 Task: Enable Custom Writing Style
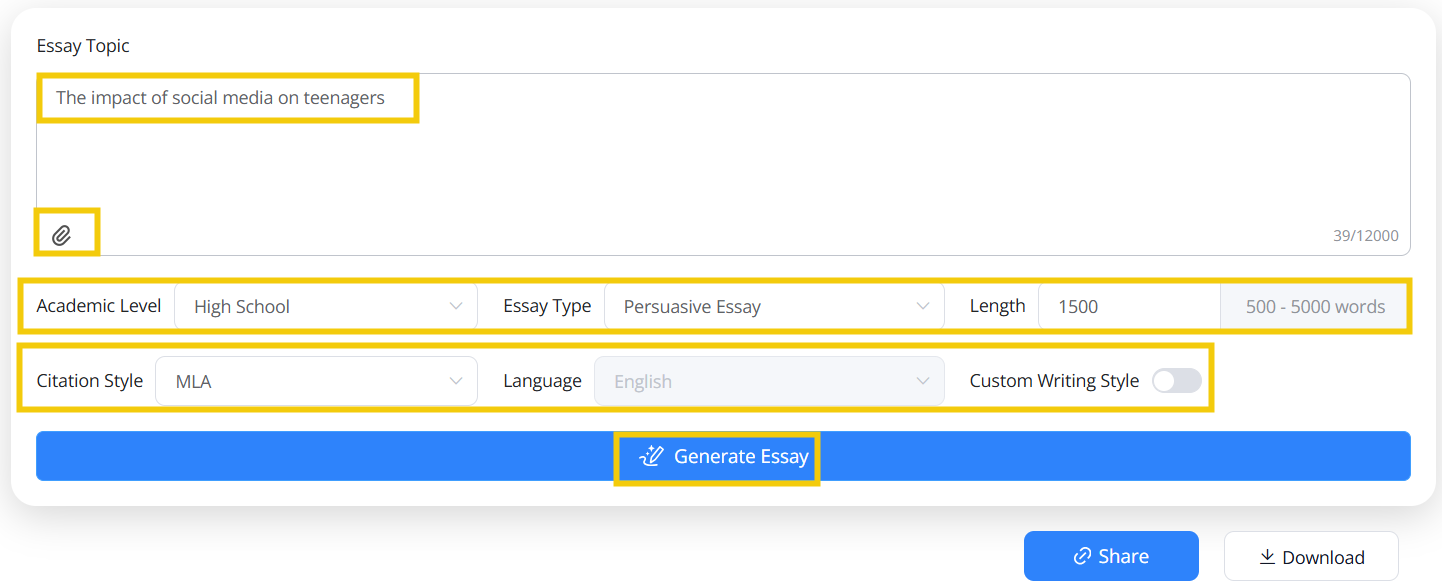tap(1176, 380)
